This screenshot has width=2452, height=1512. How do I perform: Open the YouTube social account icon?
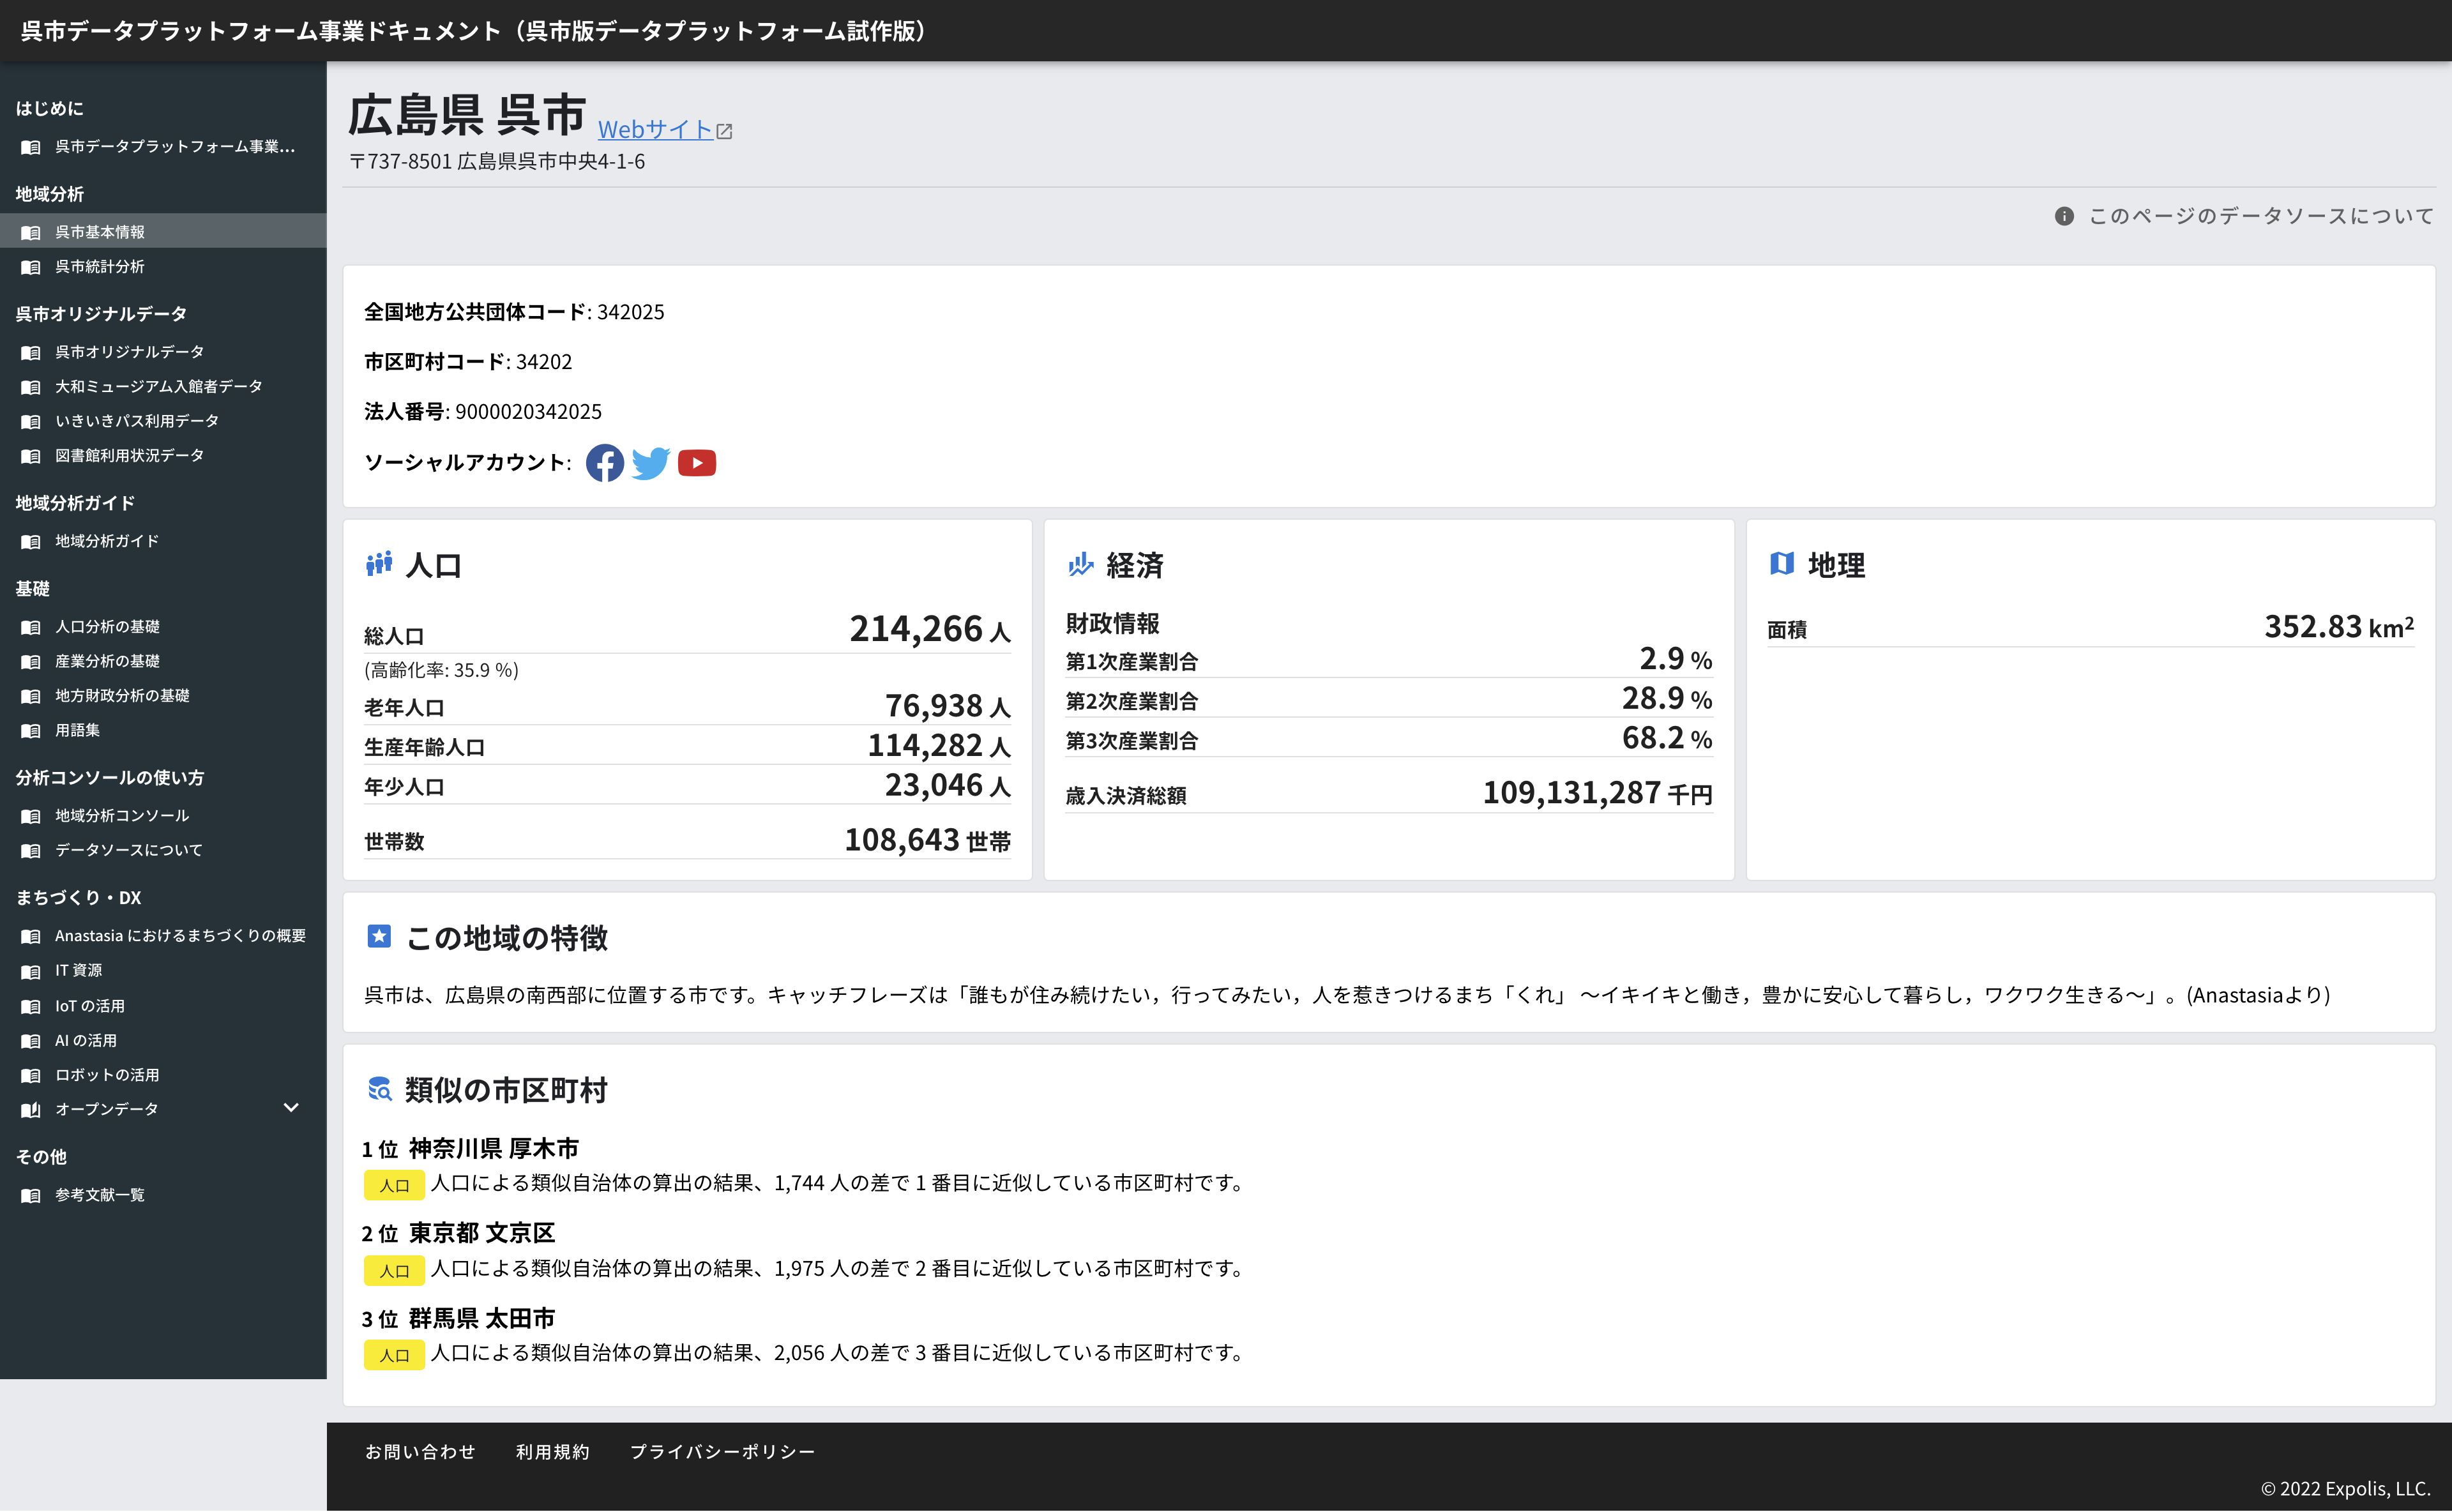pyautogui.click(x=697, y=463)
